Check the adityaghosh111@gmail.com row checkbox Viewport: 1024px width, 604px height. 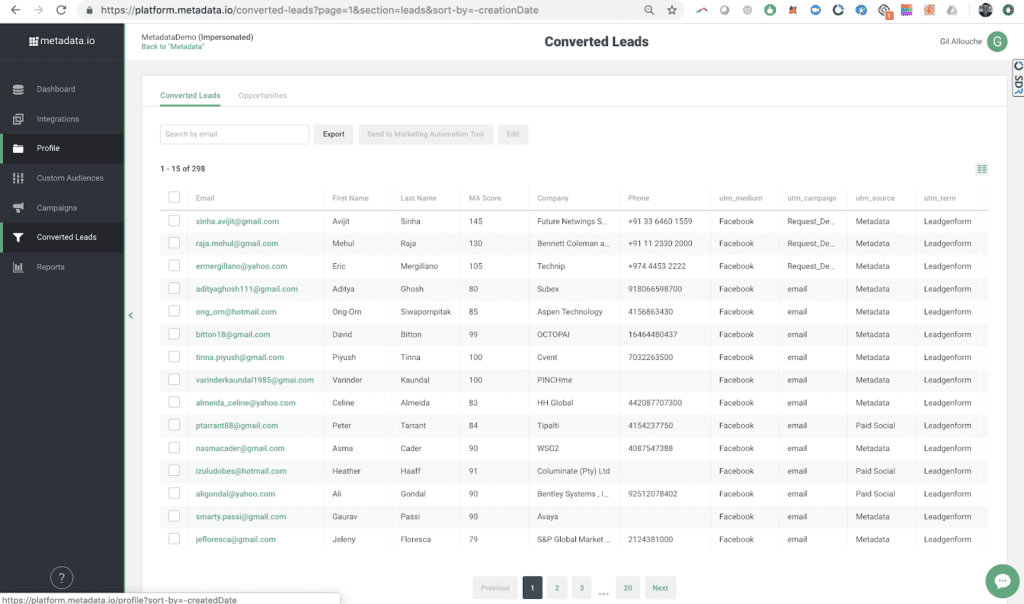tap(174, 289)
